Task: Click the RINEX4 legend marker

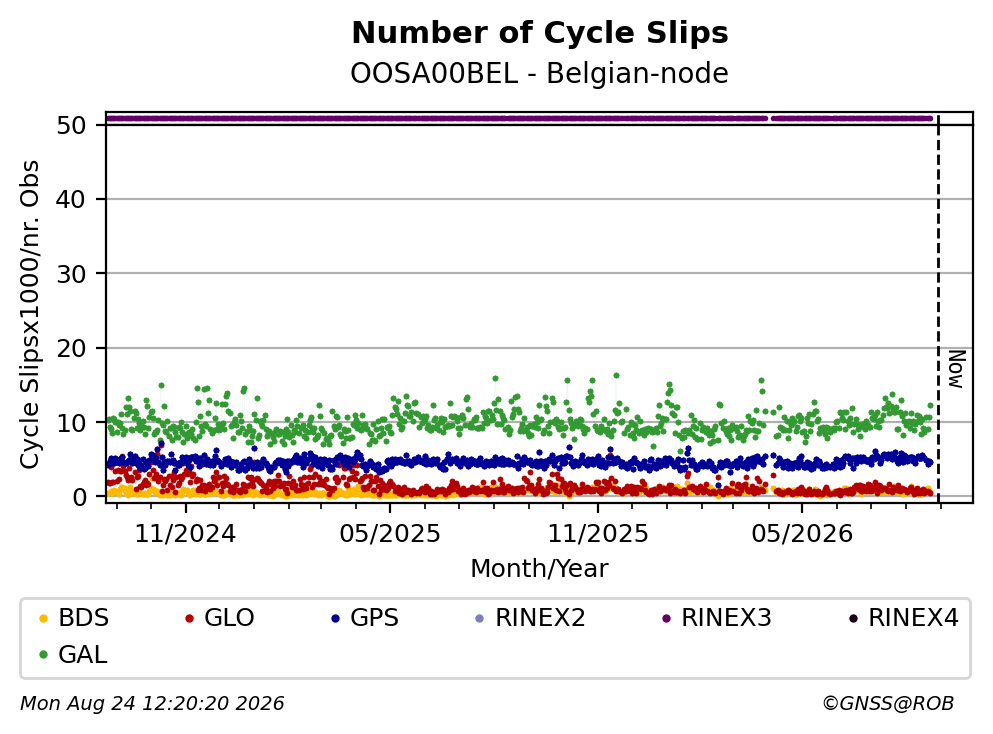Action: 853,618
